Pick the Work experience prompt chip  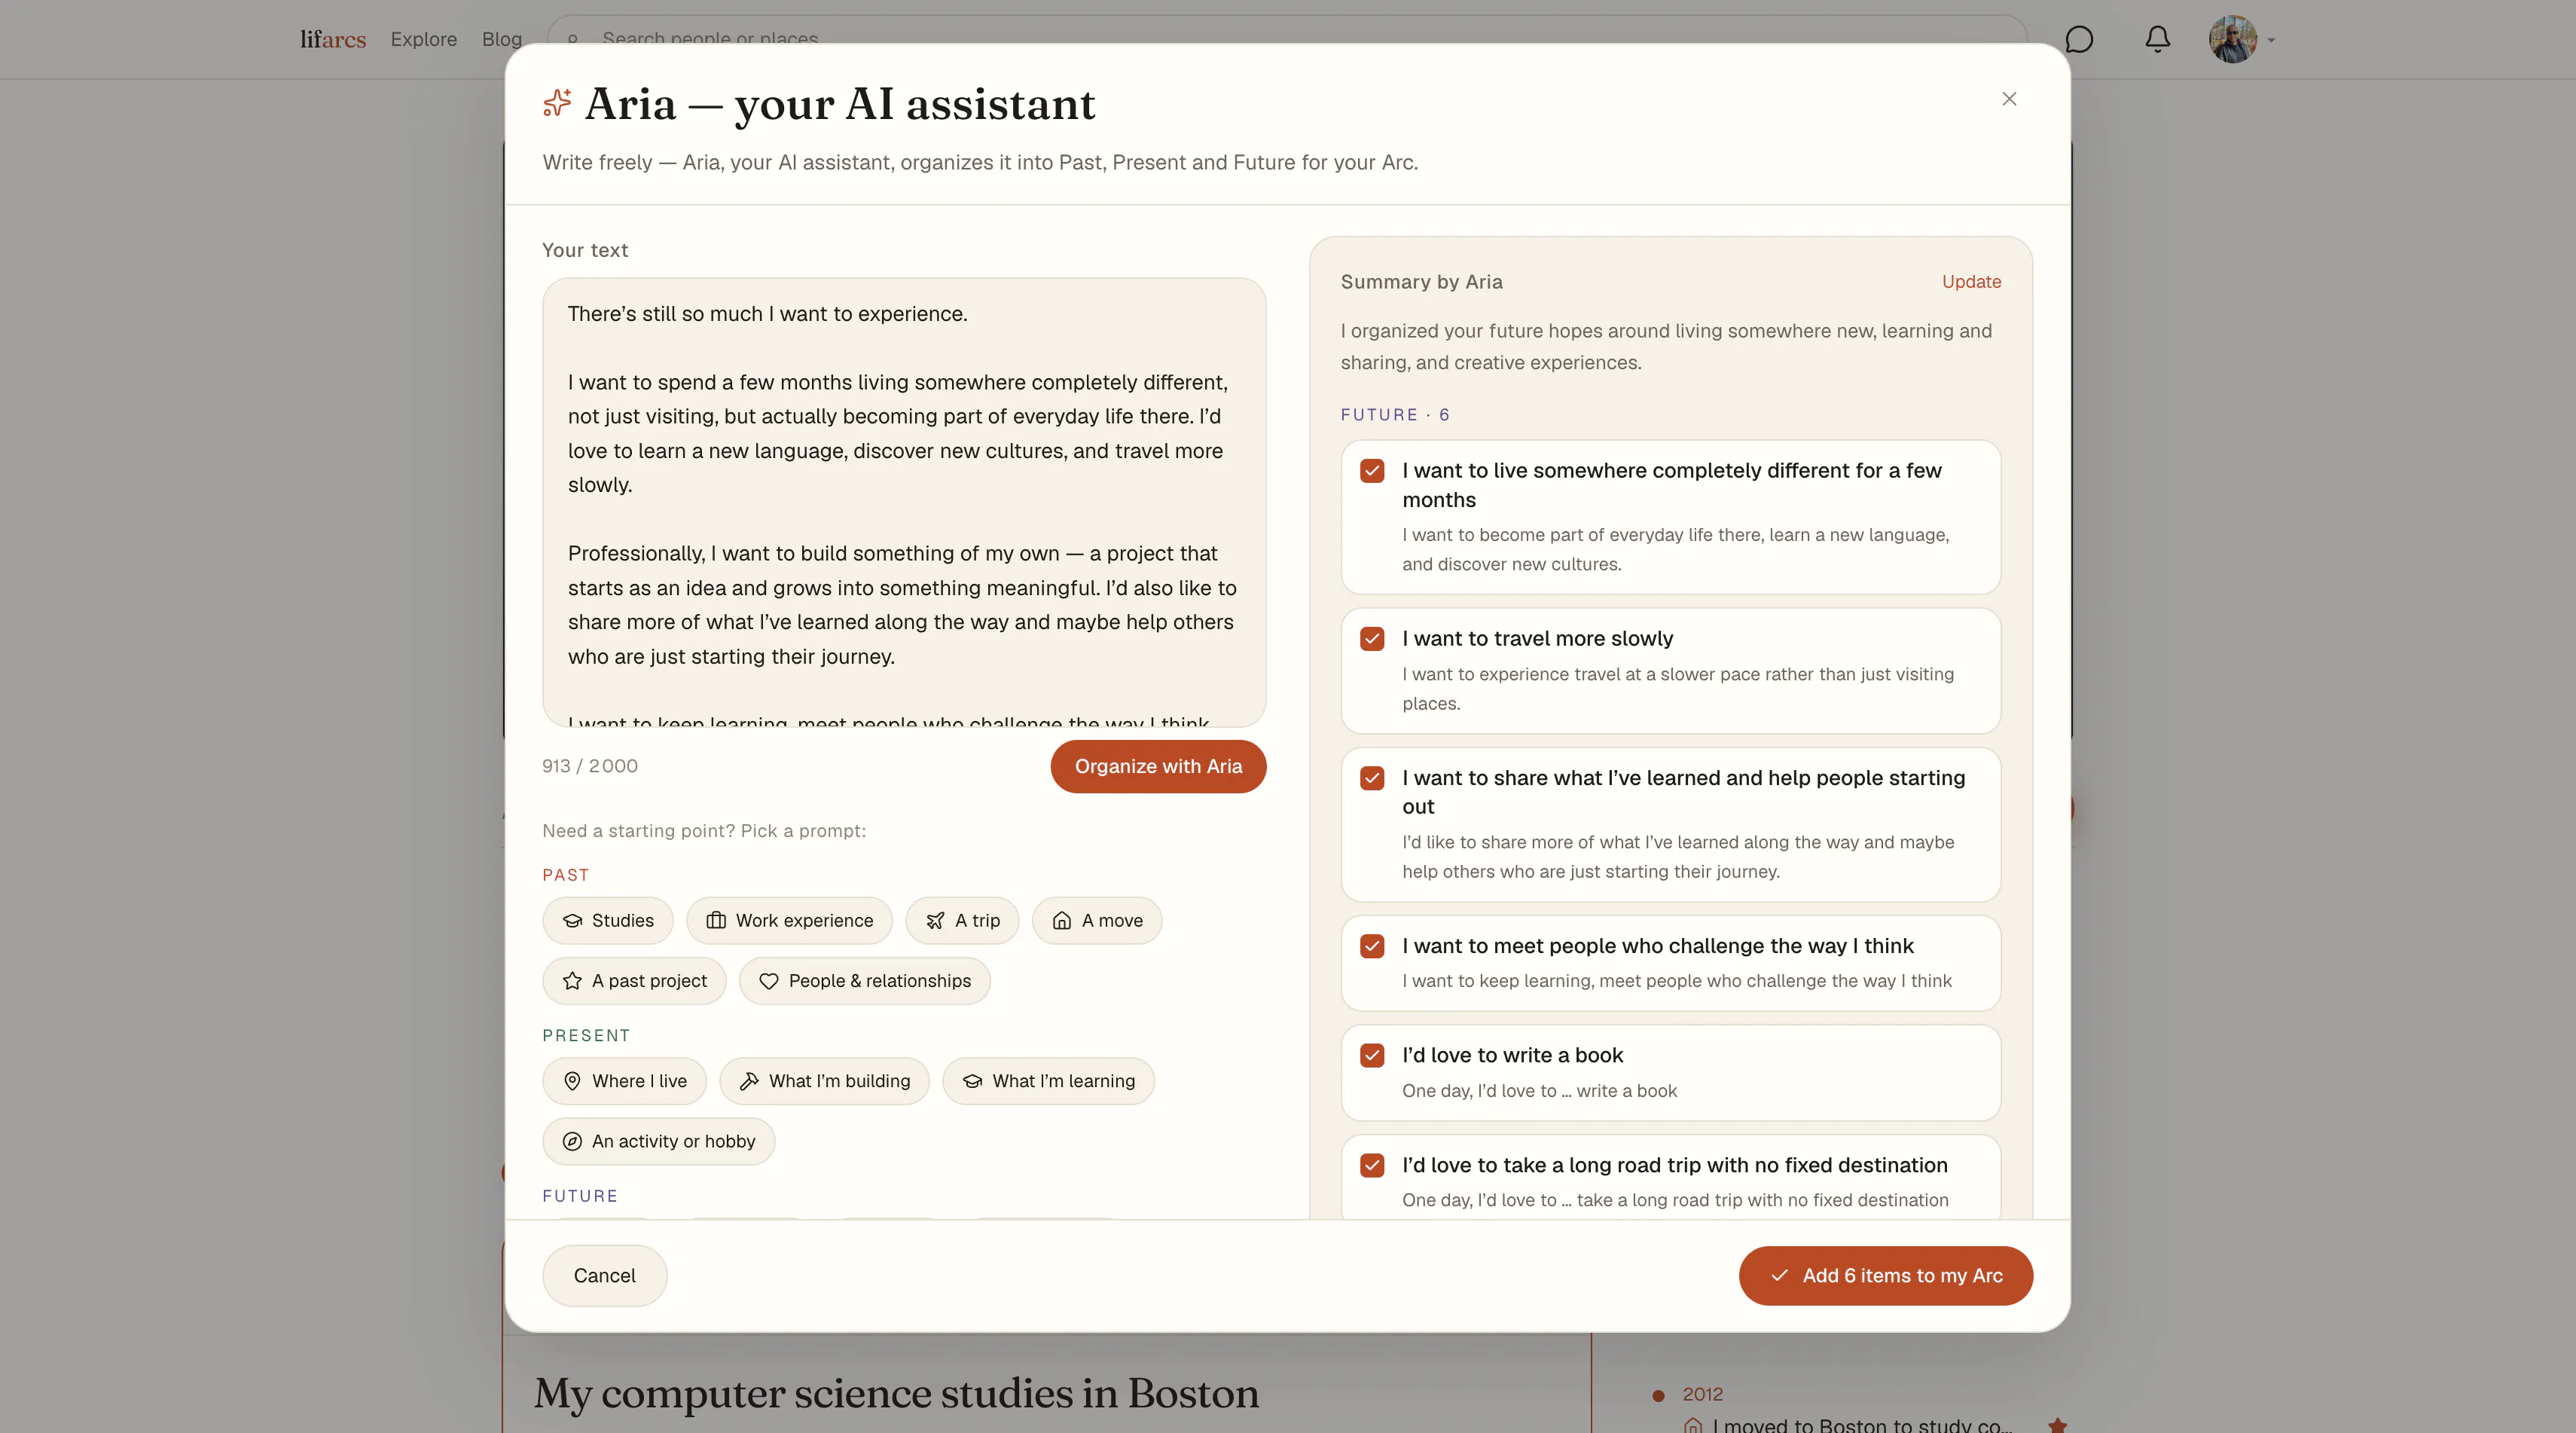click(789, 920)
